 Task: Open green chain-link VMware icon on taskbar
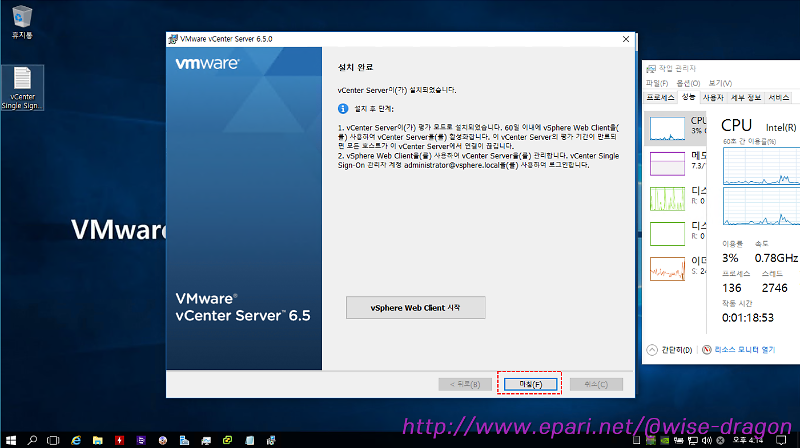[228, 440]
